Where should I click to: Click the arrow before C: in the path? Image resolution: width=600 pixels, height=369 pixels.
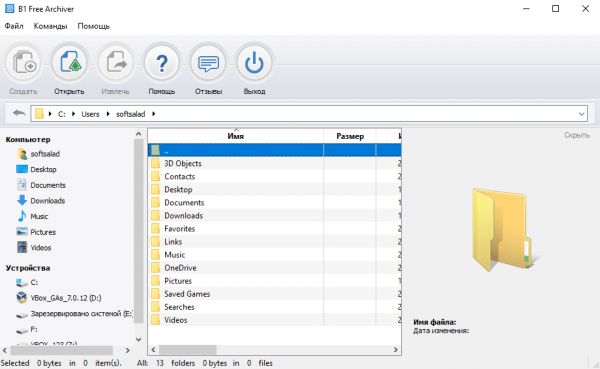click(50, 114)
